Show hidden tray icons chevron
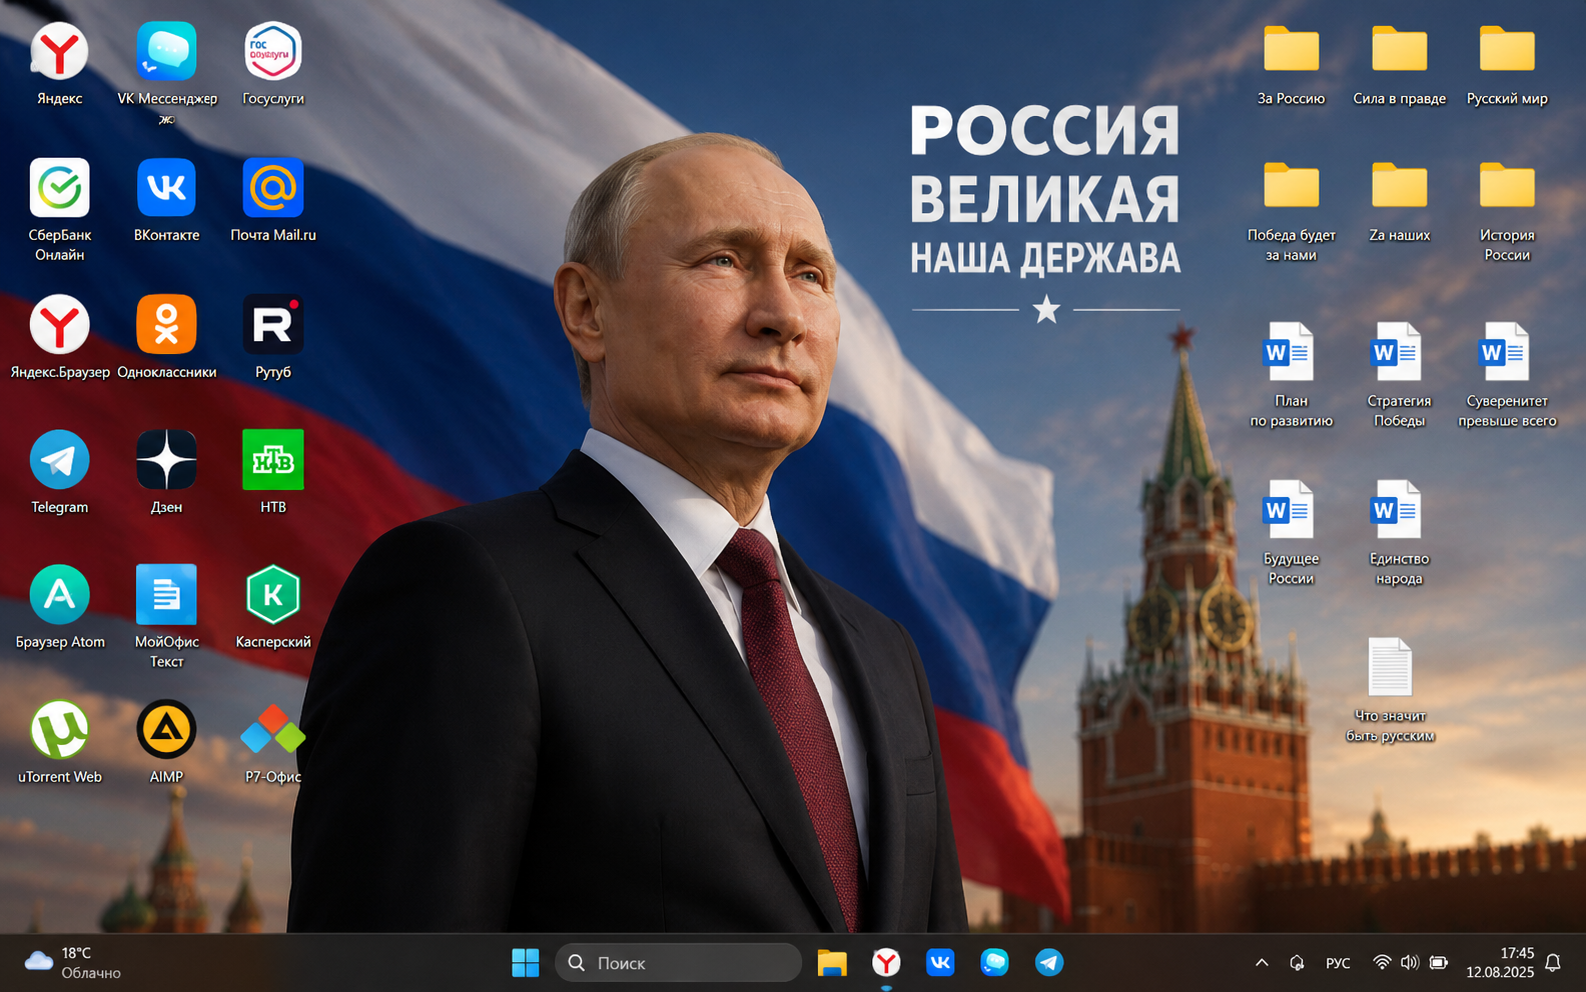Viewport: 1586px width, 992px height. (x=1262, y=963)
